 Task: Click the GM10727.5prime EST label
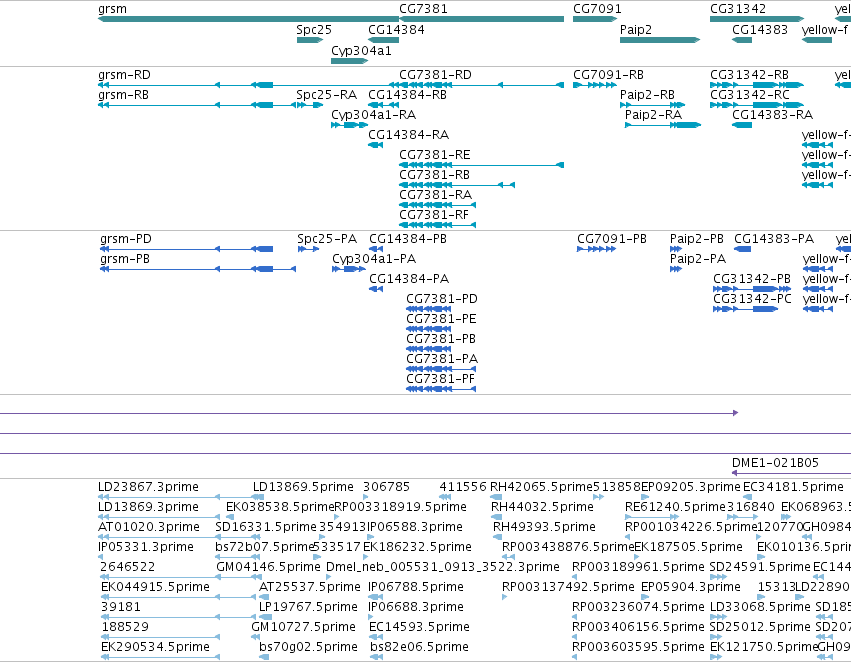point(303,628)
